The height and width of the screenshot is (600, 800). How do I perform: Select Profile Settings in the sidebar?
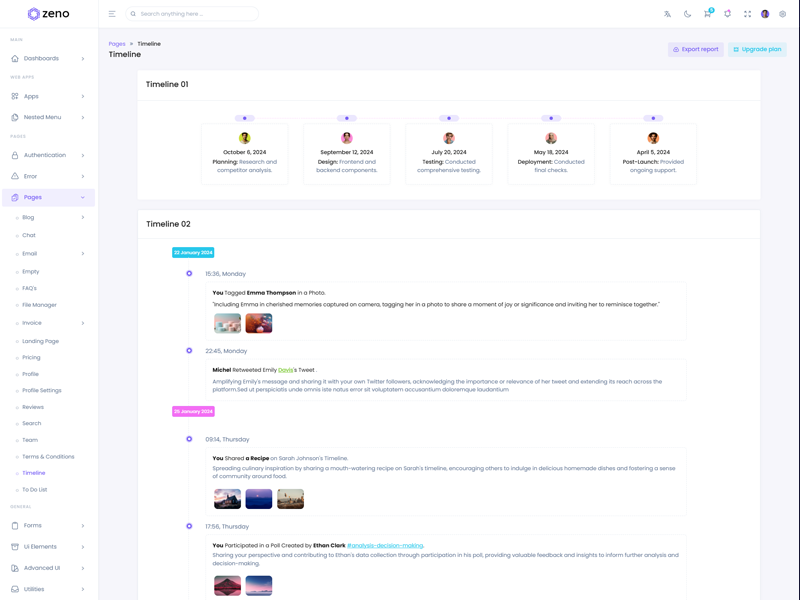coord(42,390)
